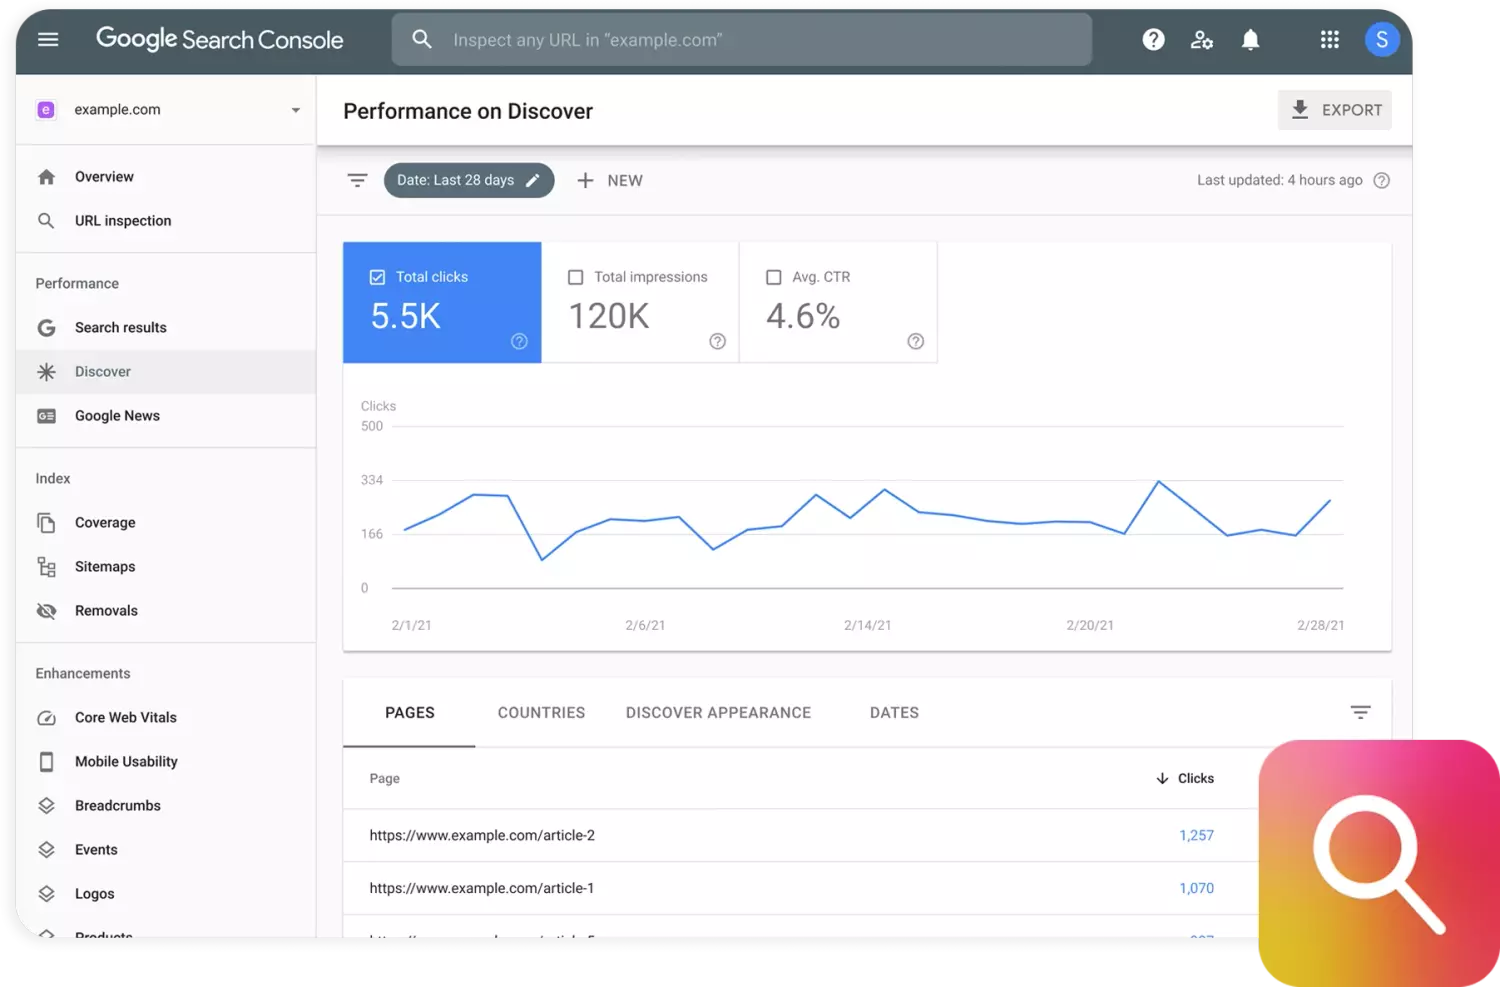The height and width of the screenshot is (987, 1500).
Task: Click the 1,257 clicks link for article-2
Action: [x=1196, y=835]
